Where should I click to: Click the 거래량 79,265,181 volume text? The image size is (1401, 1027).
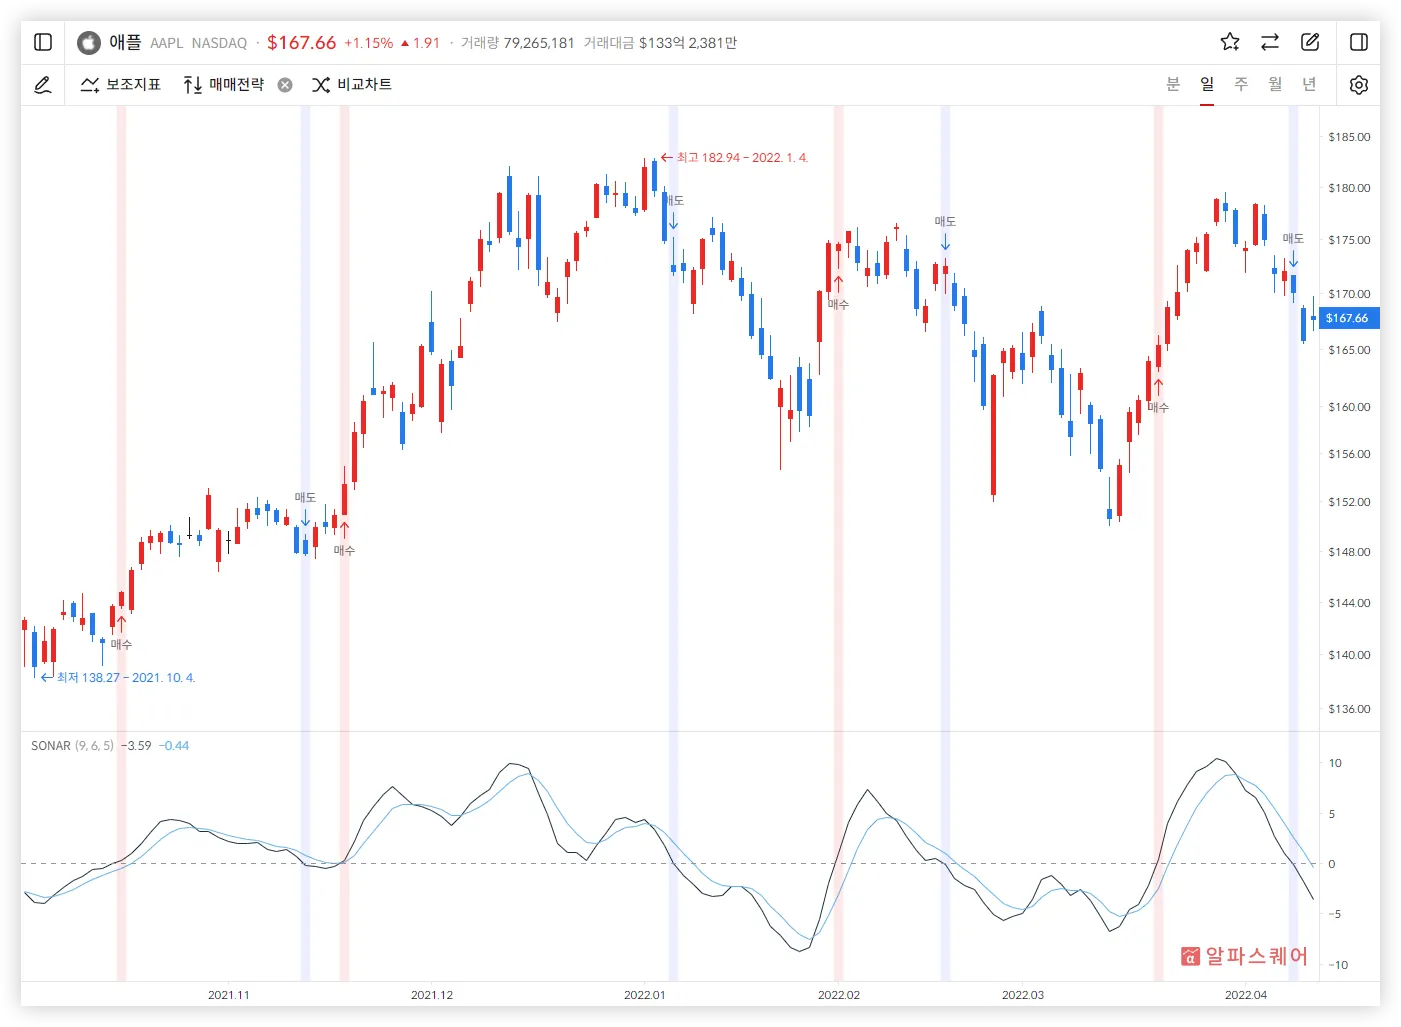(x=517, y=43)
